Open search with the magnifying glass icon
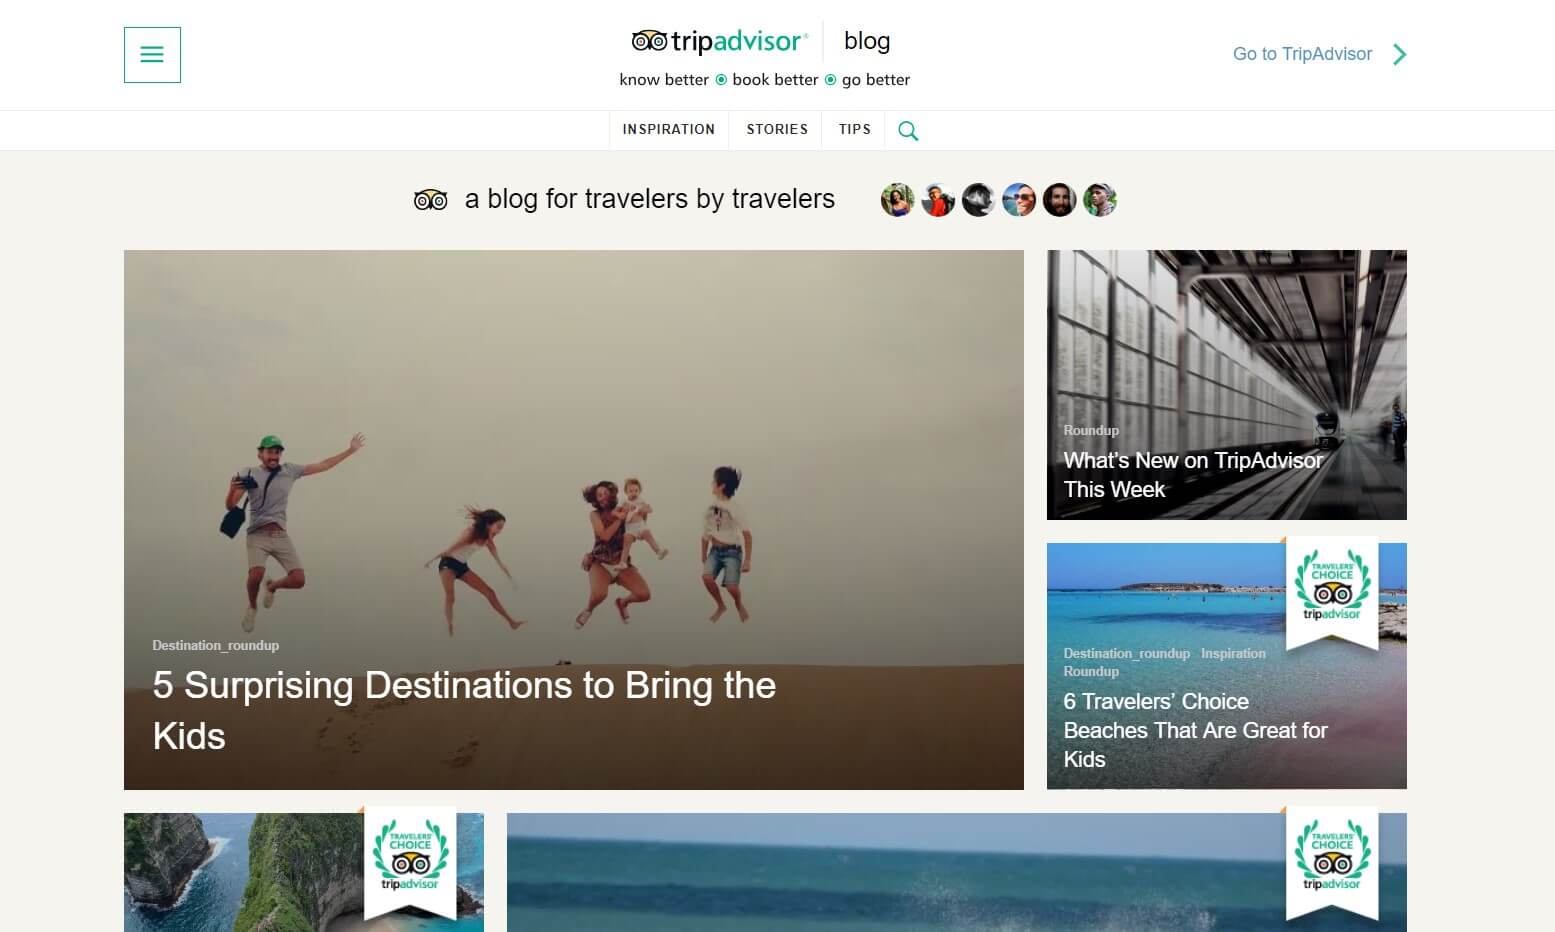 pos(908,131)
